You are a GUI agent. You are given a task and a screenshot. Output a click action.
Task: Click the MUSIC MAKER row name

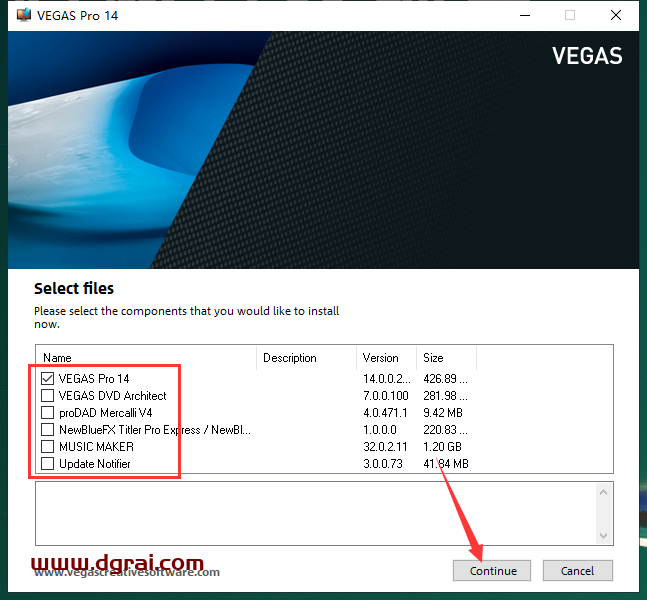click(x=97, y=446)
